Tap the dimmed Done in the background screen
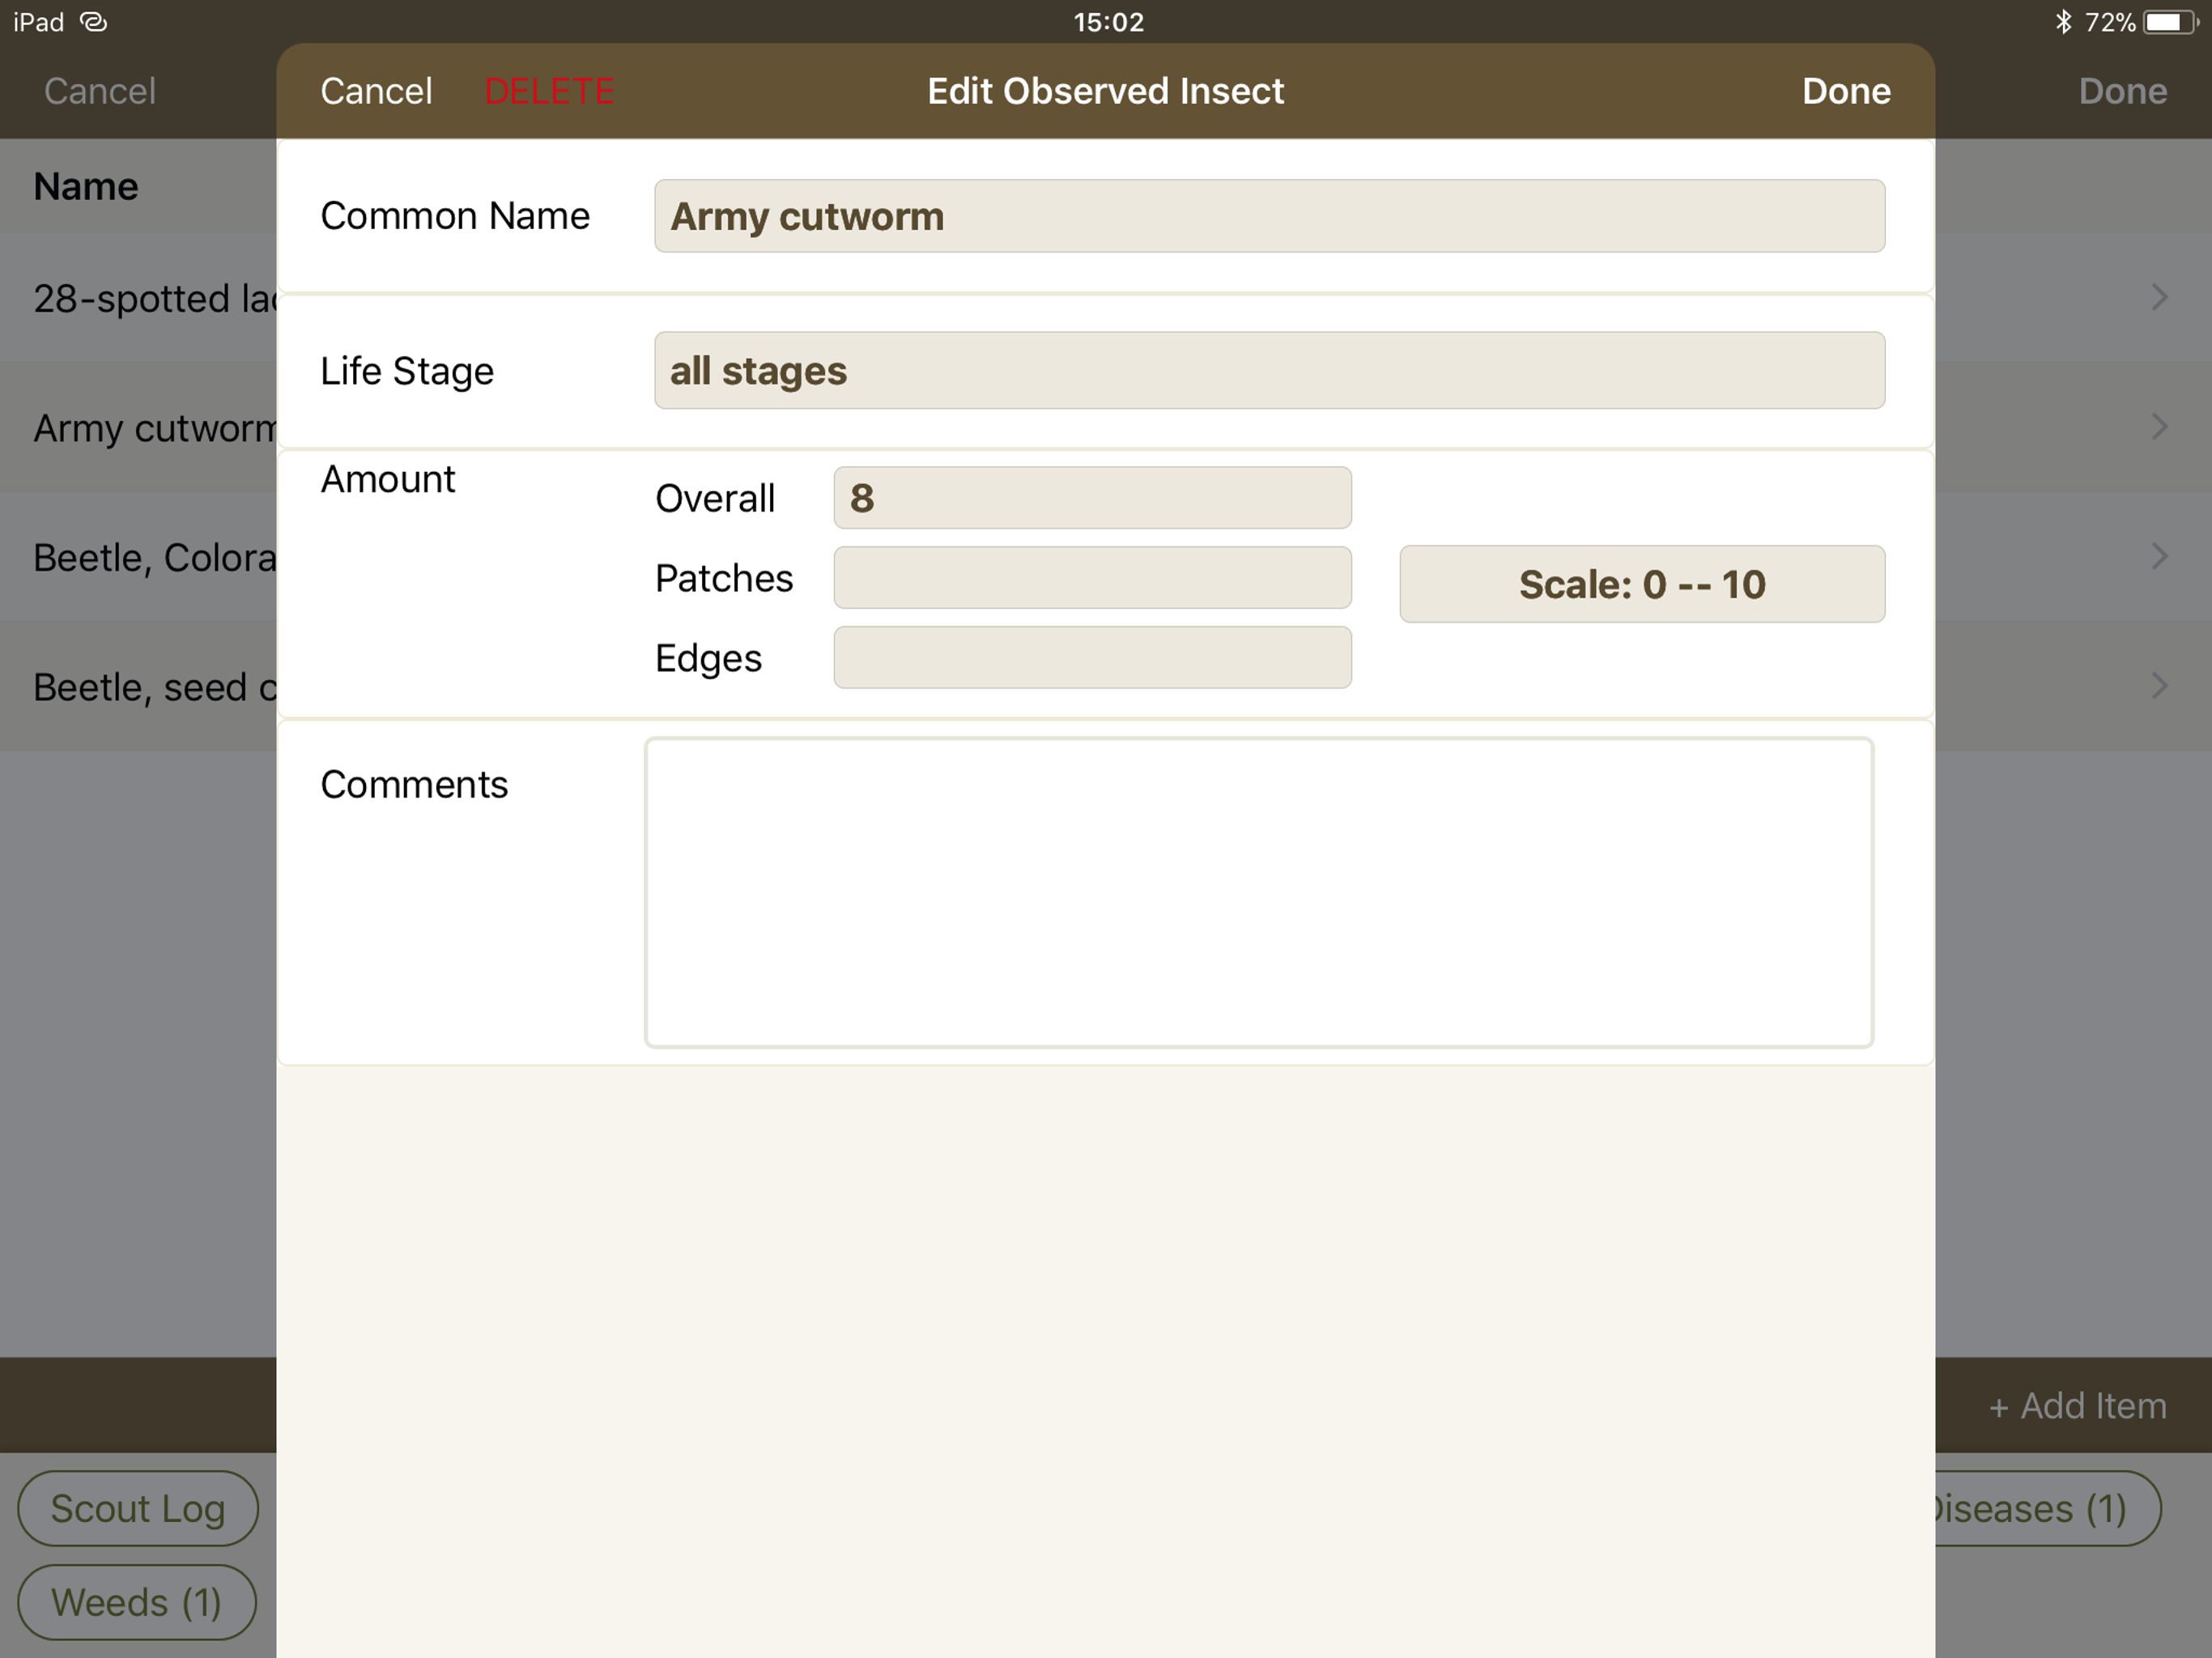 click(2123, 91)
